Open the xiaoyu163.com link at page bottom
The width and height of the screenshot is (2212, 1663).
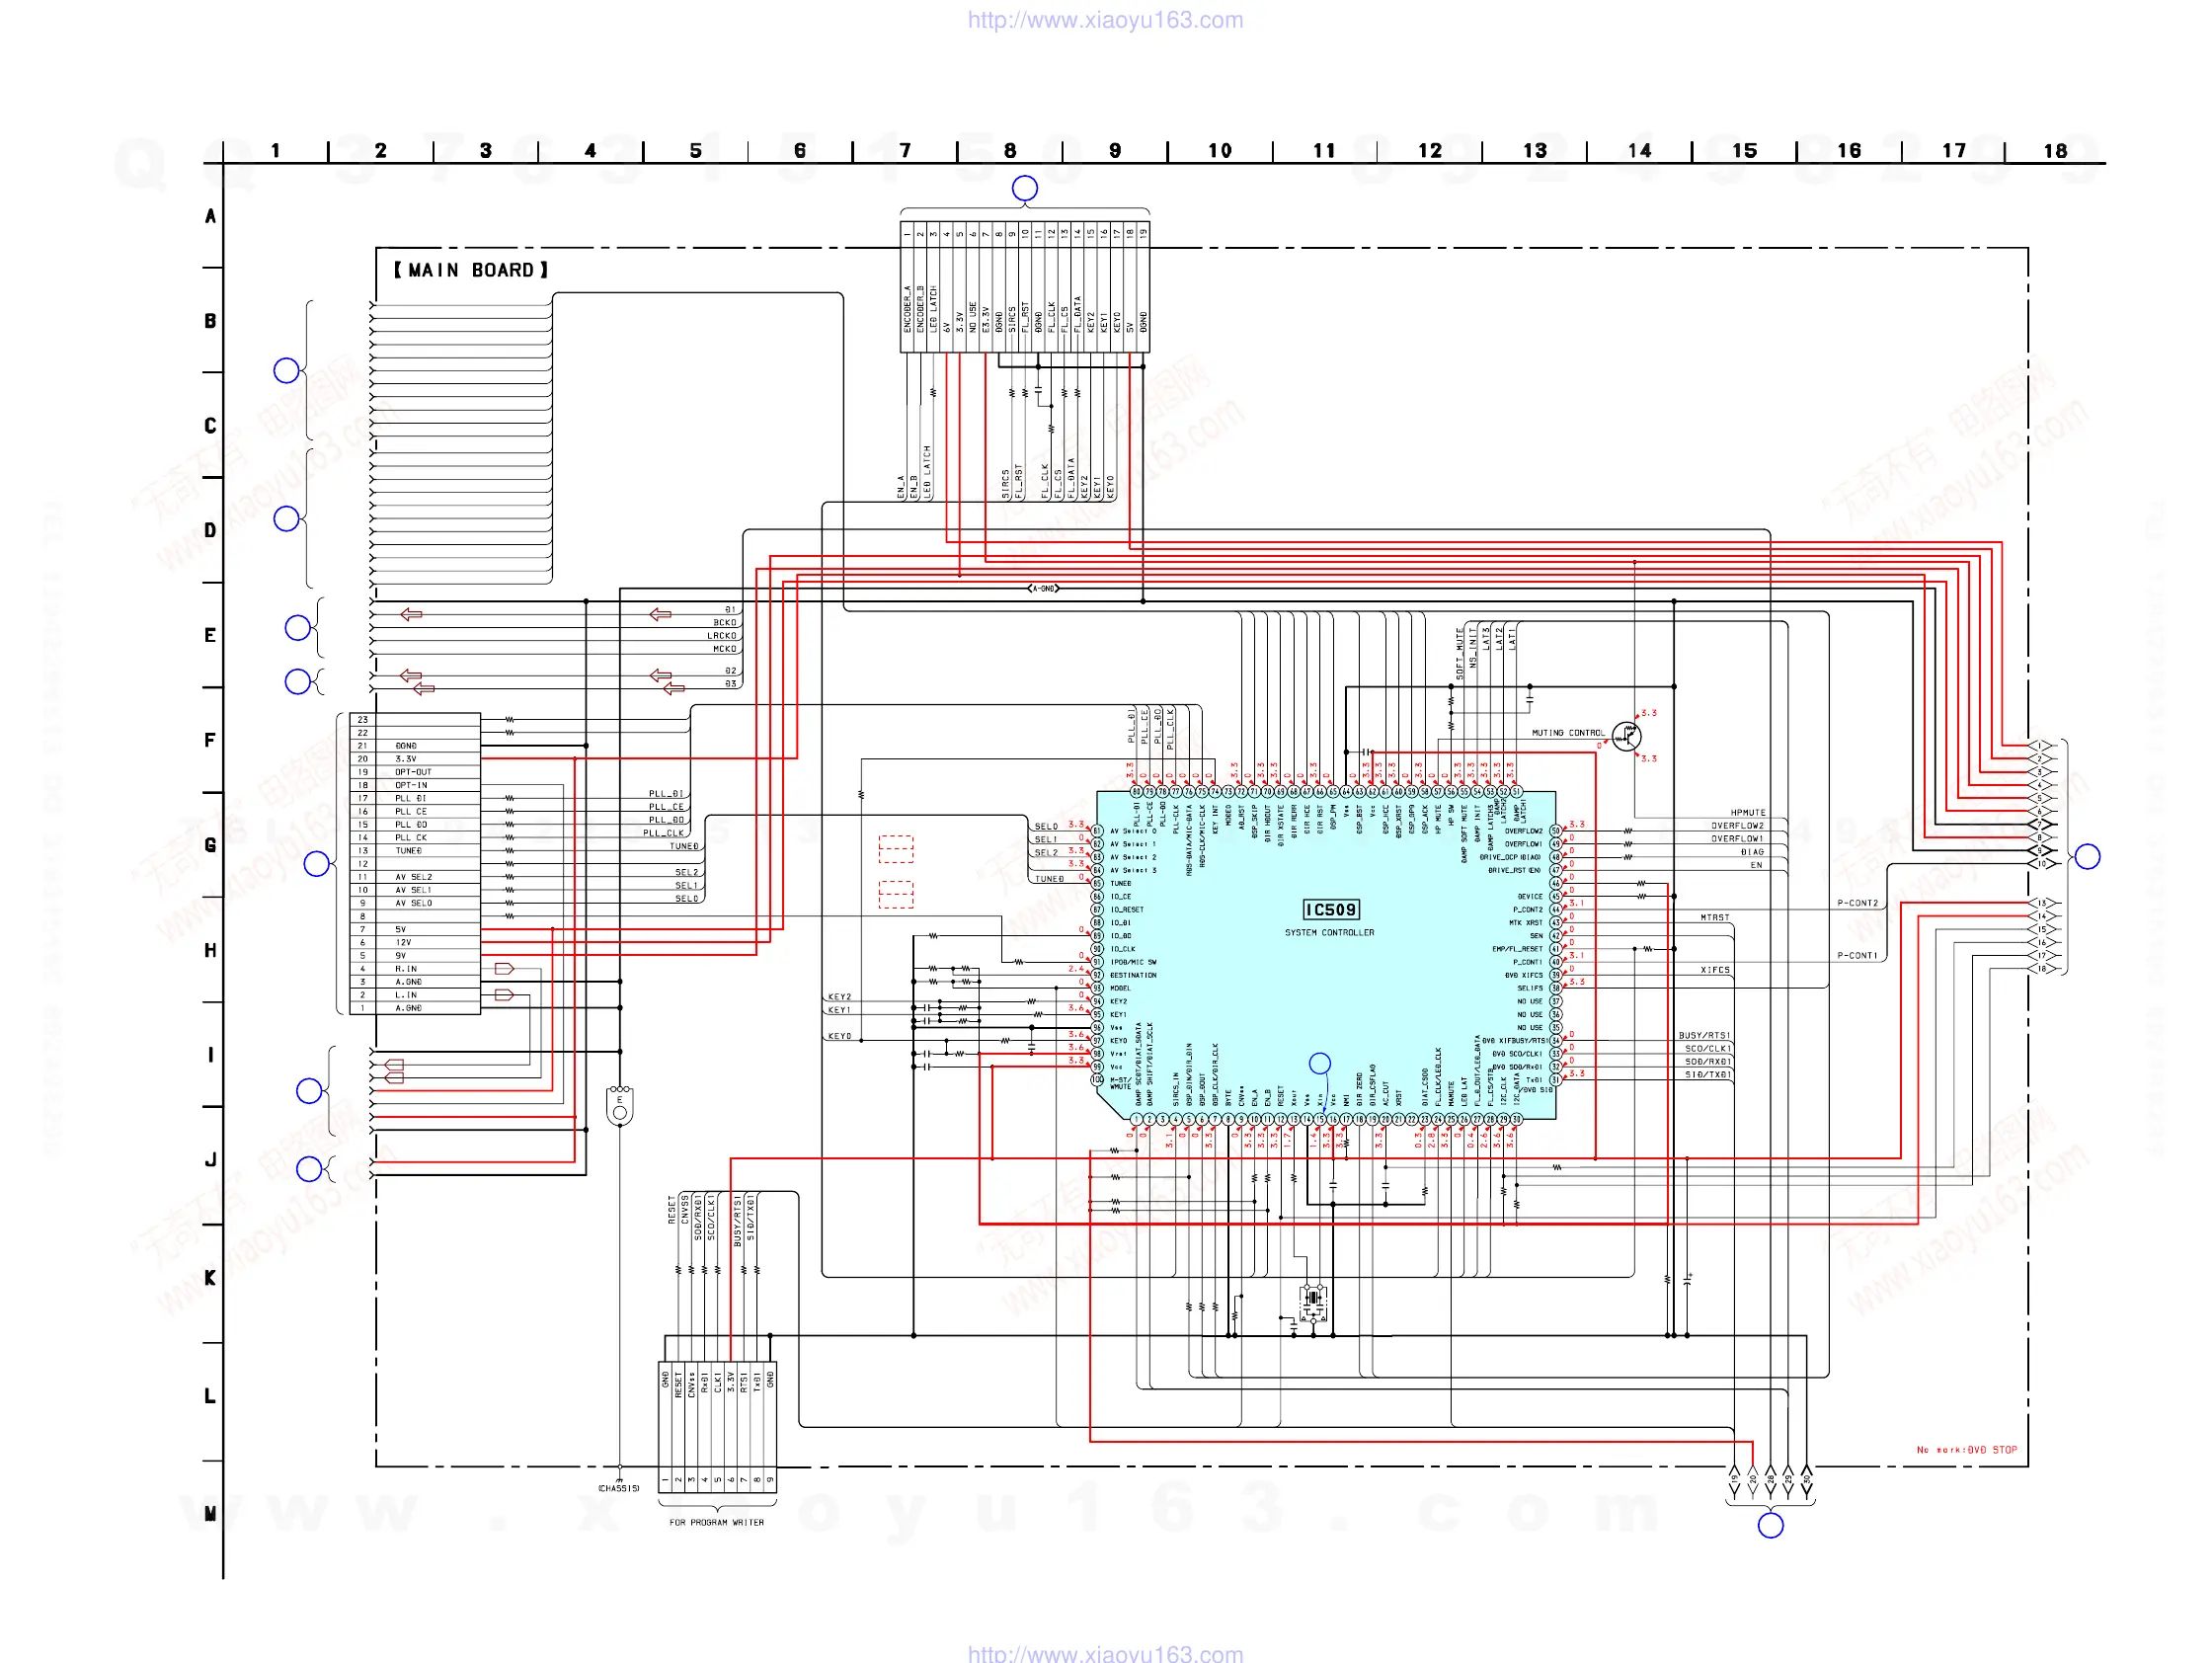click(1105, 1653)
